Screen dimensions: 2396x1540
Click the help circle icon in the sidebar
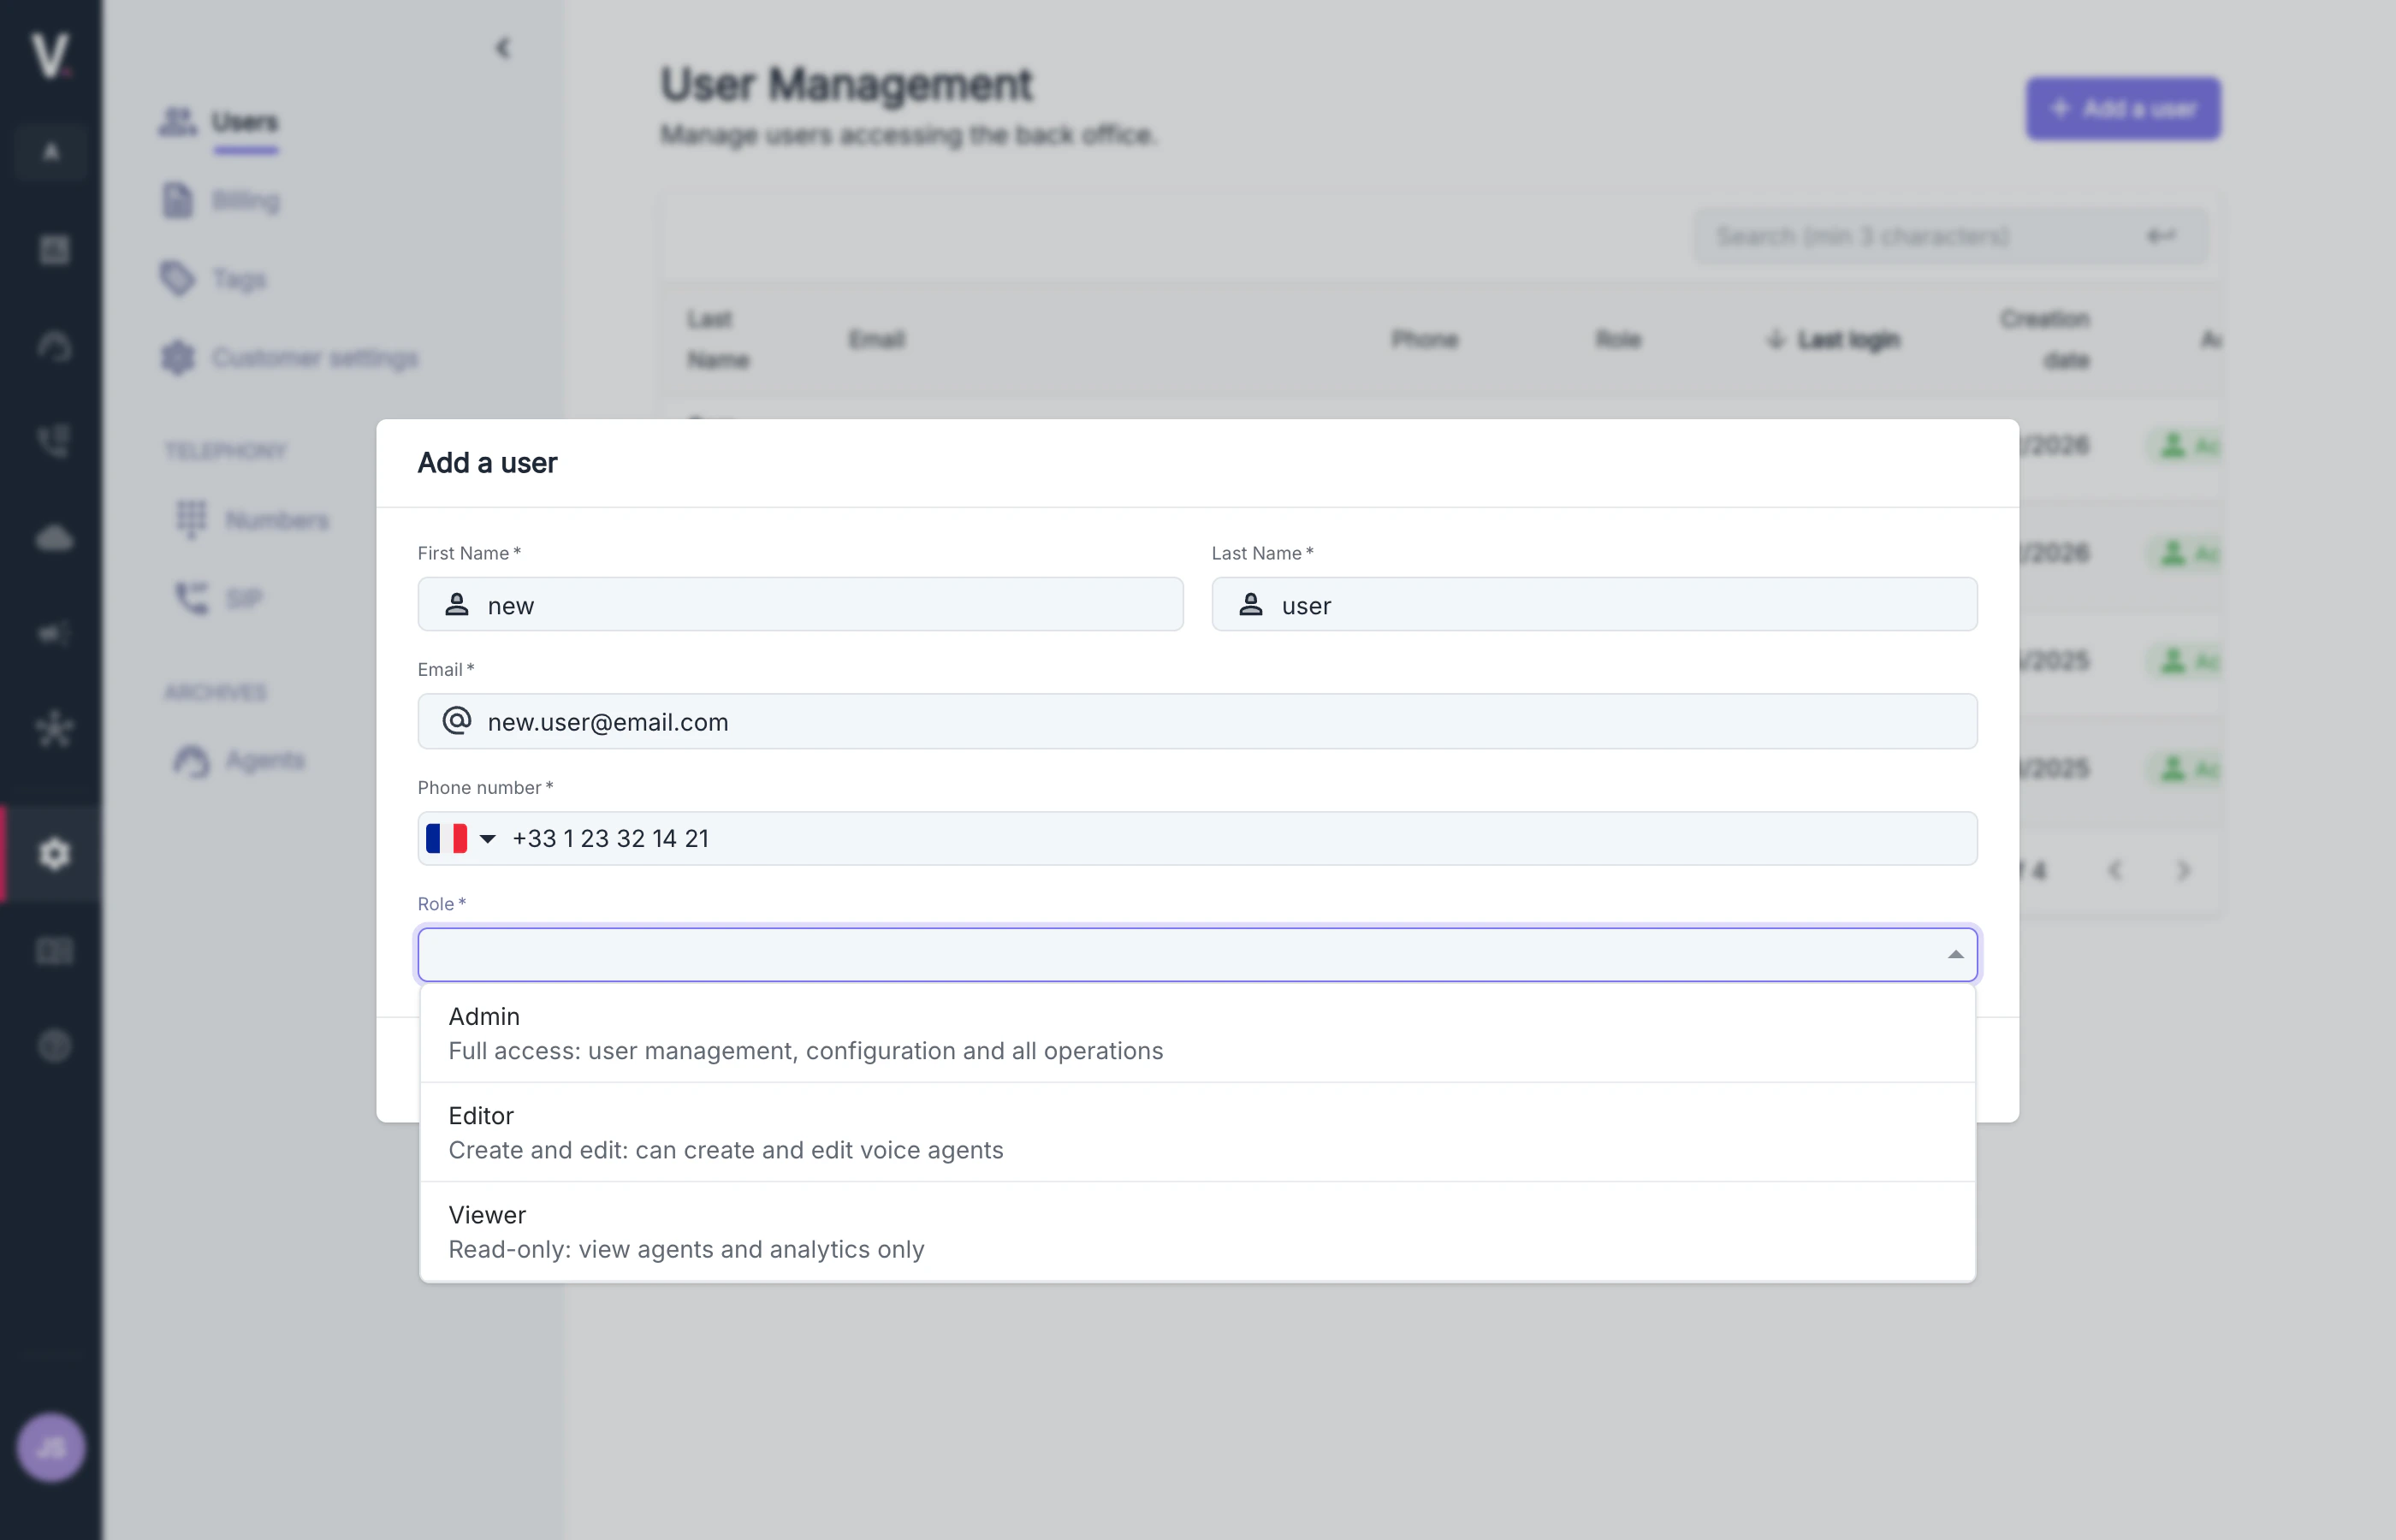[x=52, y=1046]
